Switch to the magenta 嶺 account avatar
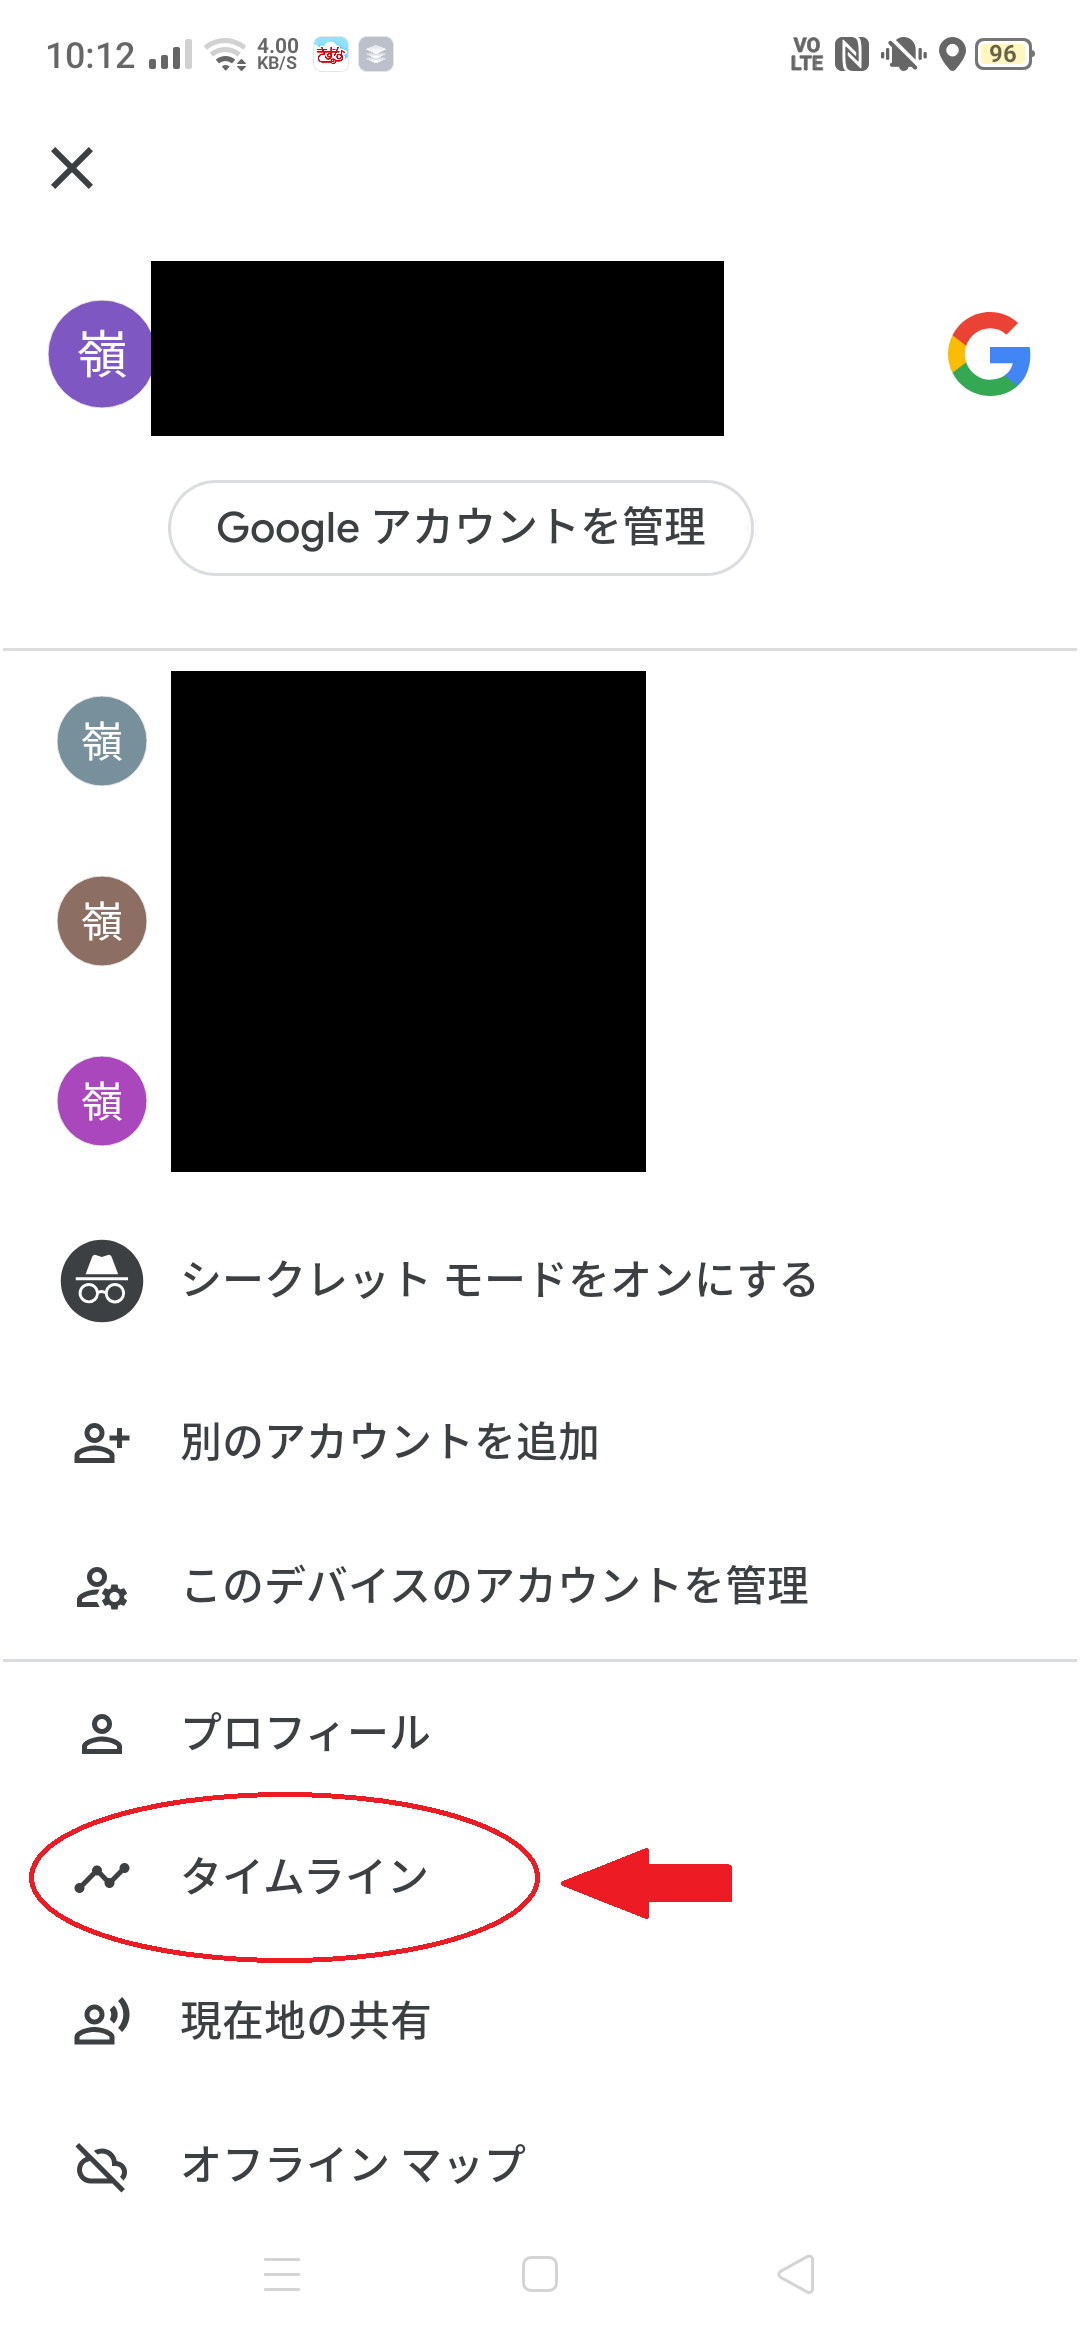Screen dimensions: 1080x2340 tap(102, 1101)
